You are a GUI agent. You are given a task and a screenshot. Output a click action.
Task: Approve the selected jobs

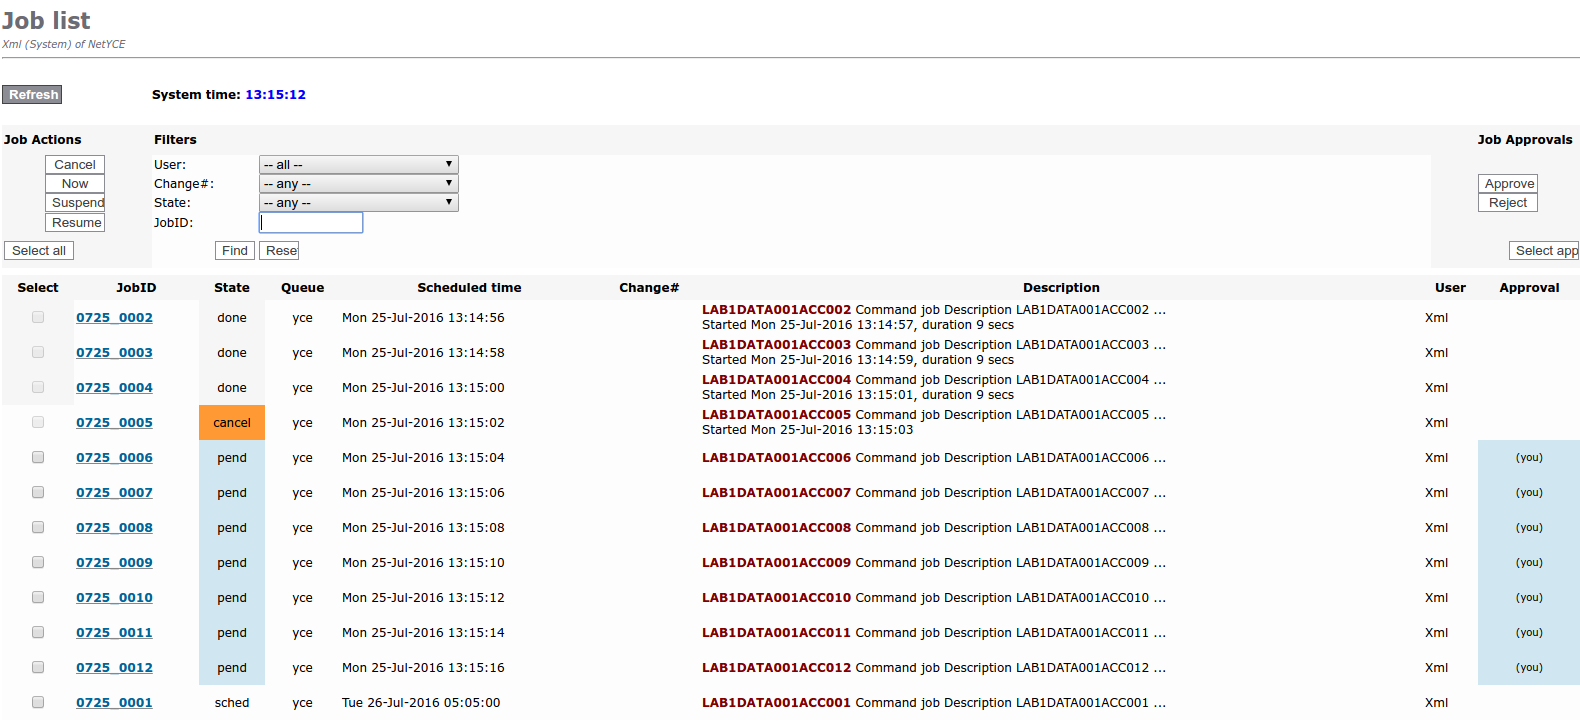pyautogui.click(x=1508, y=184)
